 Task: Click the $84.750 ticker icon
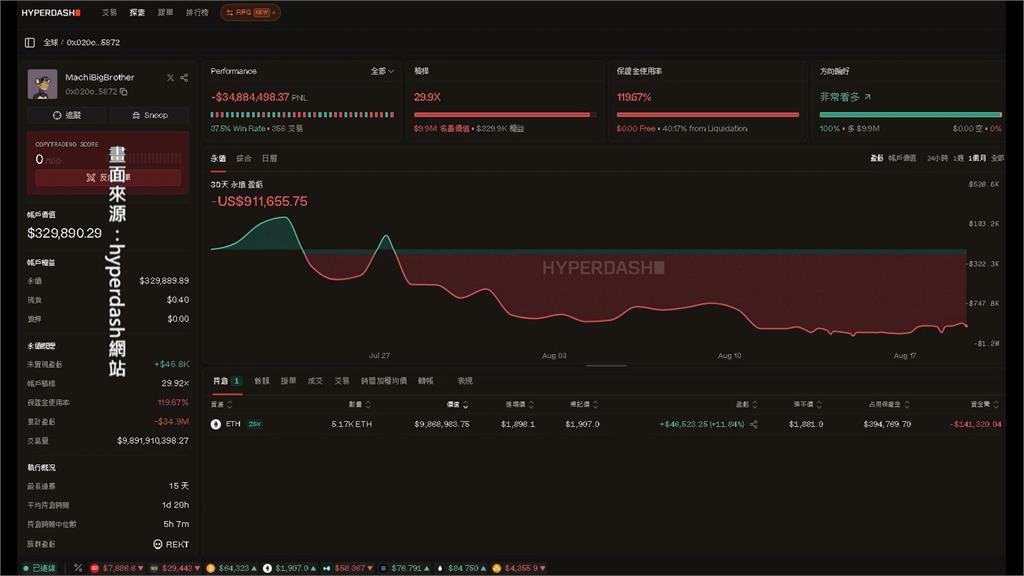[440, 568]
